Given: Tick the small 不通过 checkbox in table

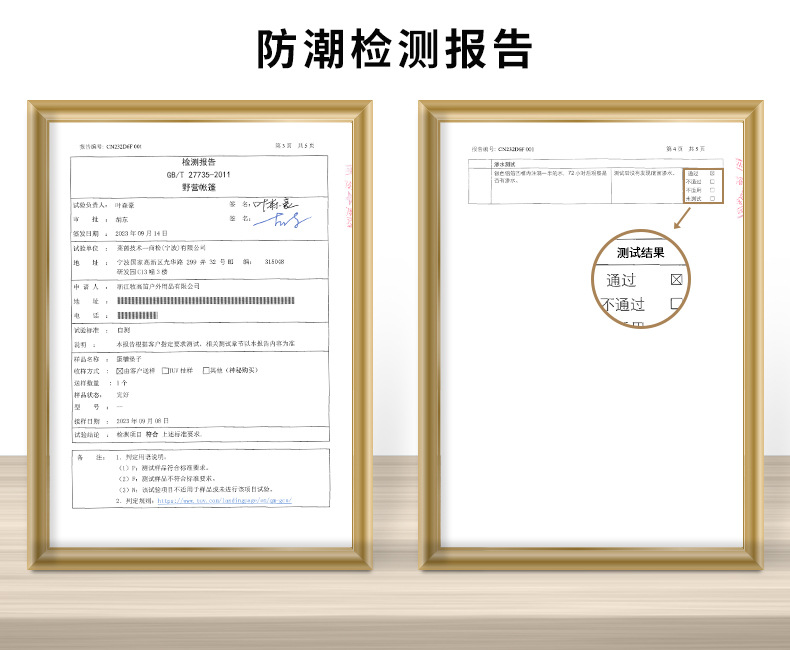Looking at the screenshot, I should coord(712,181).
